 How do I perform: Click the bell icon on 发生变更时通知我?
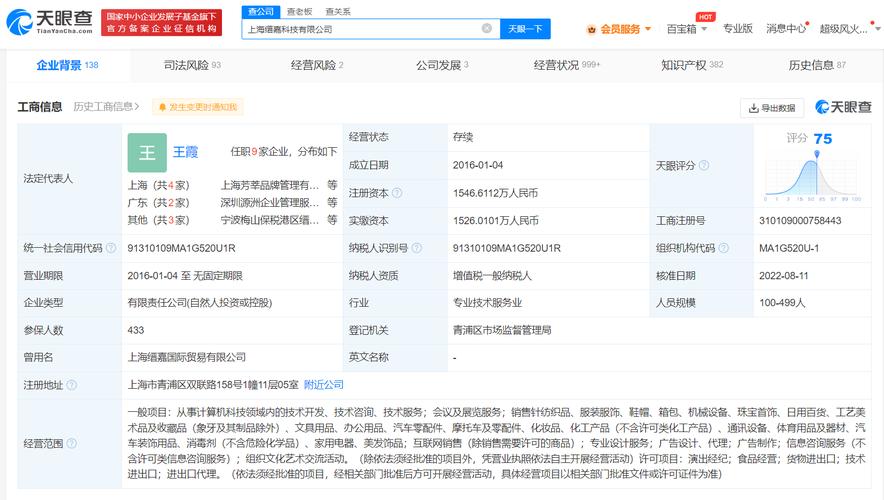(x=161, y=107)
